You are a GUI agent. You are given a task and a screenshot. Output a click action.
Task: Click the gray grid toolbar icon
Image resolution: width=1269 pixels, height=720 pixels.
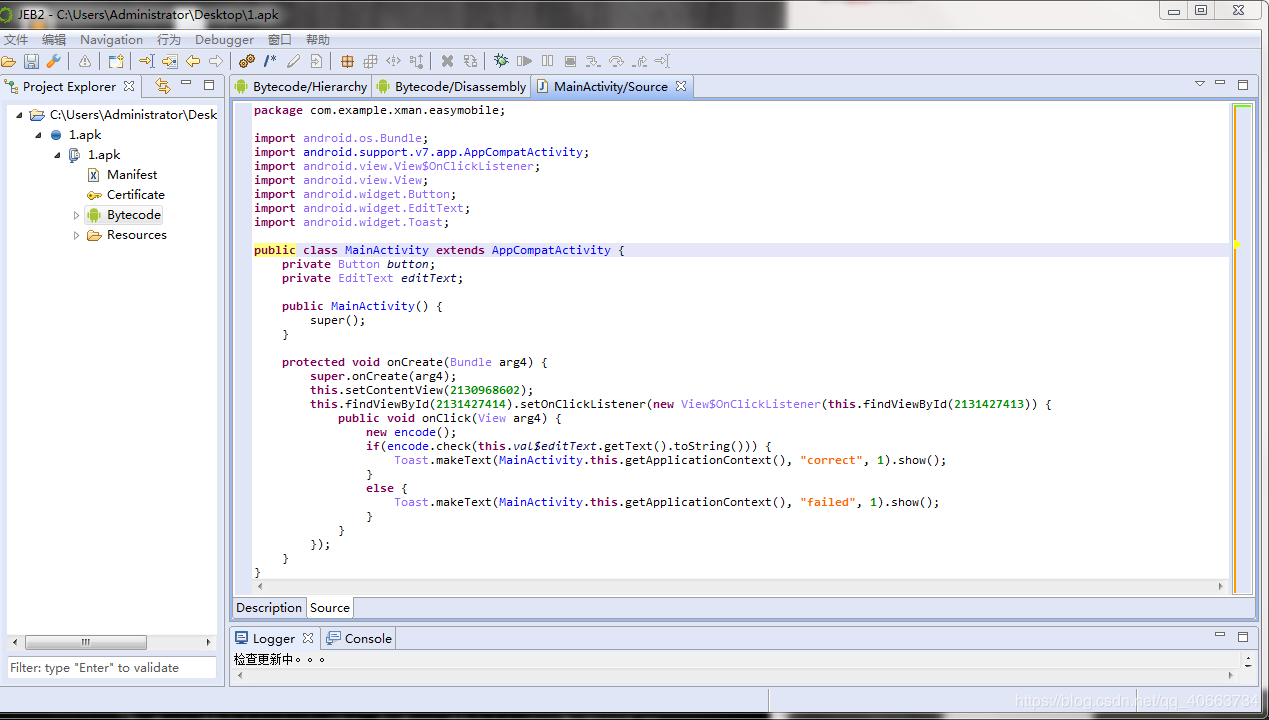371,62
